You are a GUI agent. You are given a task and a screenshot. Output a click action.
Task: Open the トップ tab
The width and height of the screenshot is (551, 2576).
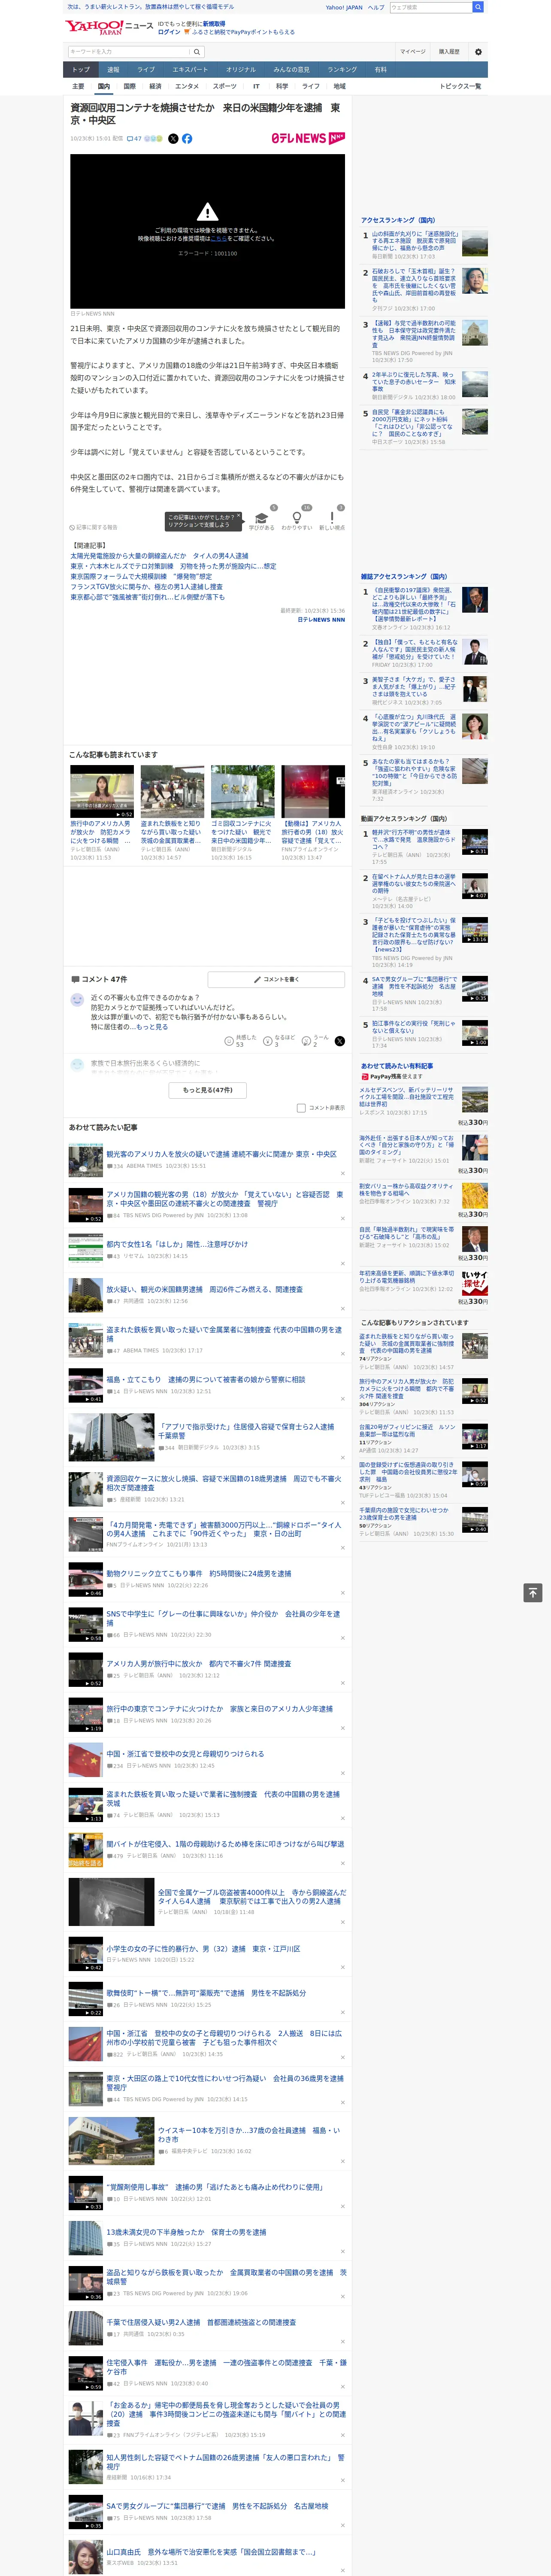click(x=81, y=70)
